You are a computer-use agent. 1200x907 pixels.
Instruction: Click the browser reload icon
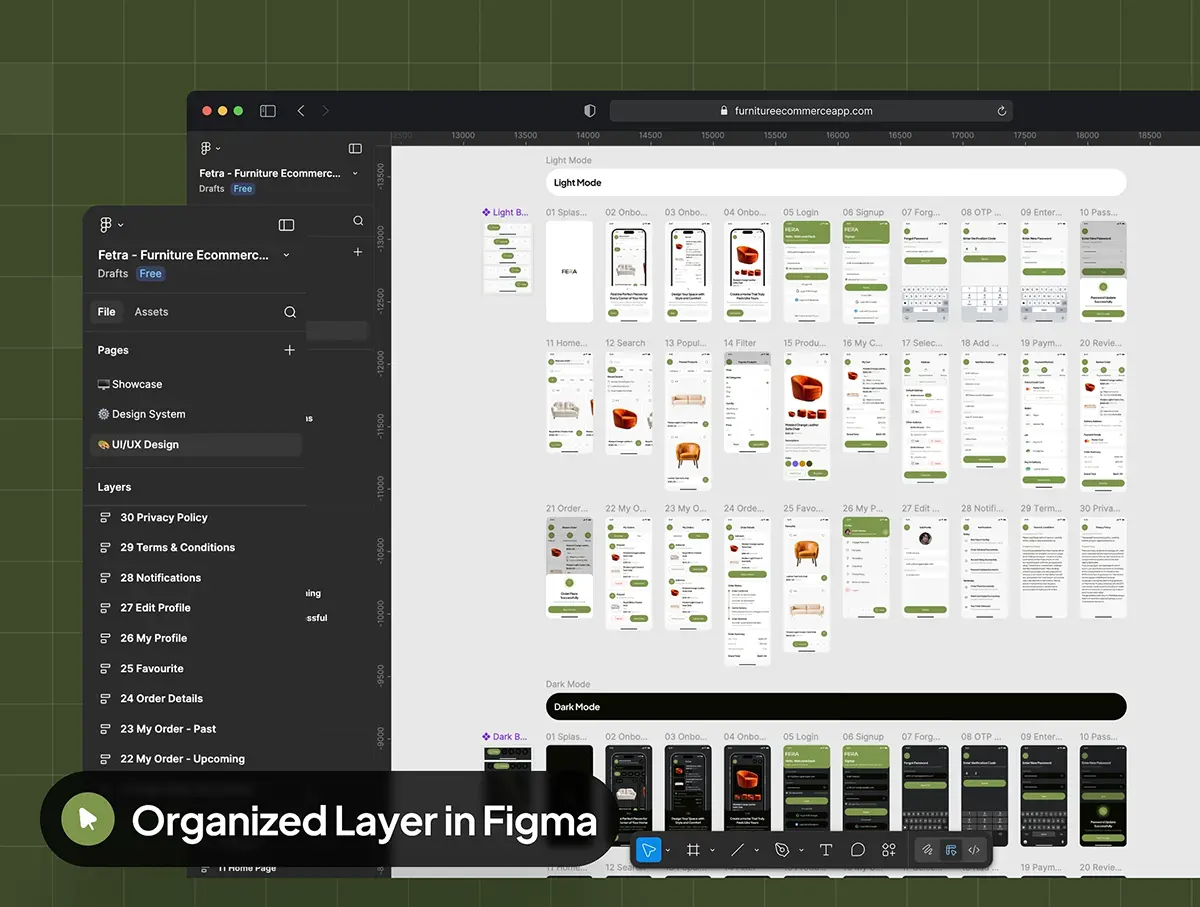1001,111
